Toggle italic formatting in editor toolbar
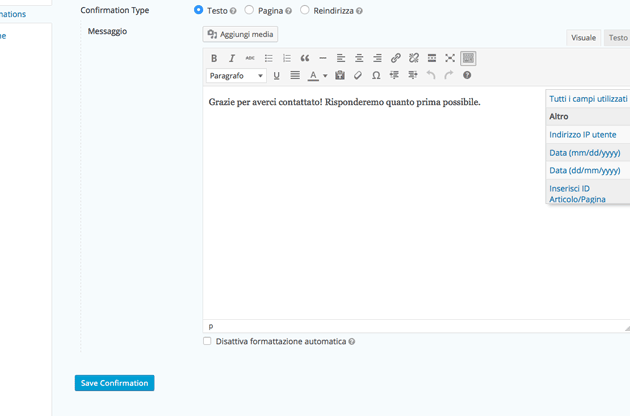 click(232, 58)
